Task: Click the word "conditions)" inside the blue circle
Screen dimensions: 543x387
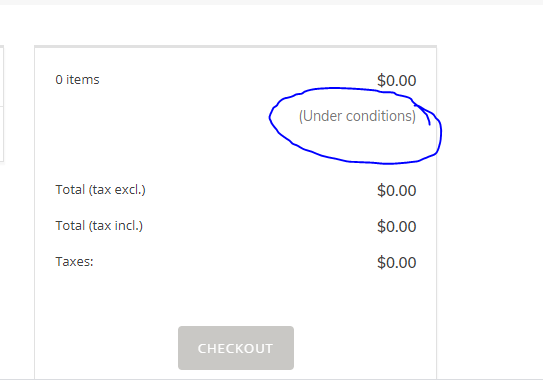Action: [381, 116]
